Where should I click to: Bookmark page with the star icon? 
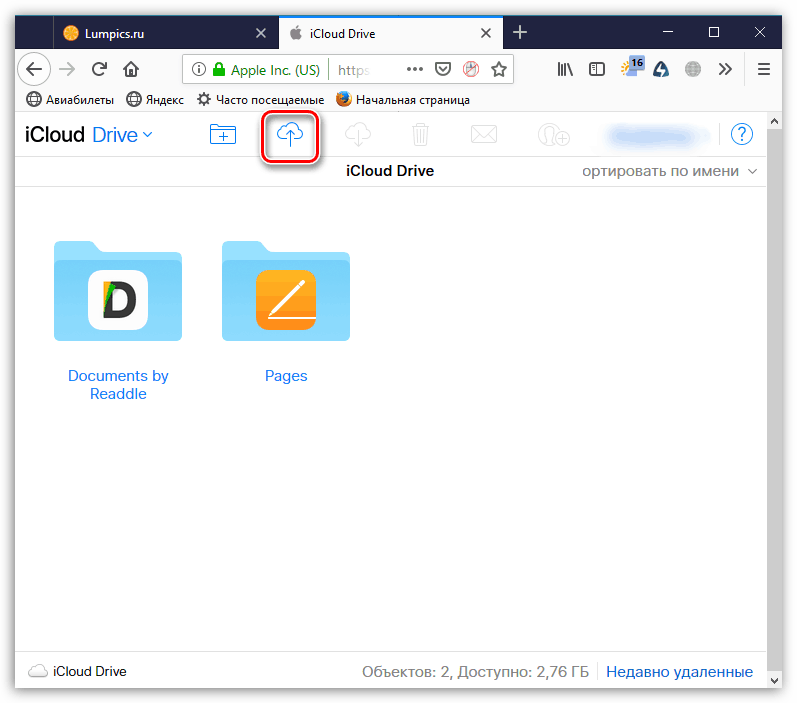(x=499, y=69)
